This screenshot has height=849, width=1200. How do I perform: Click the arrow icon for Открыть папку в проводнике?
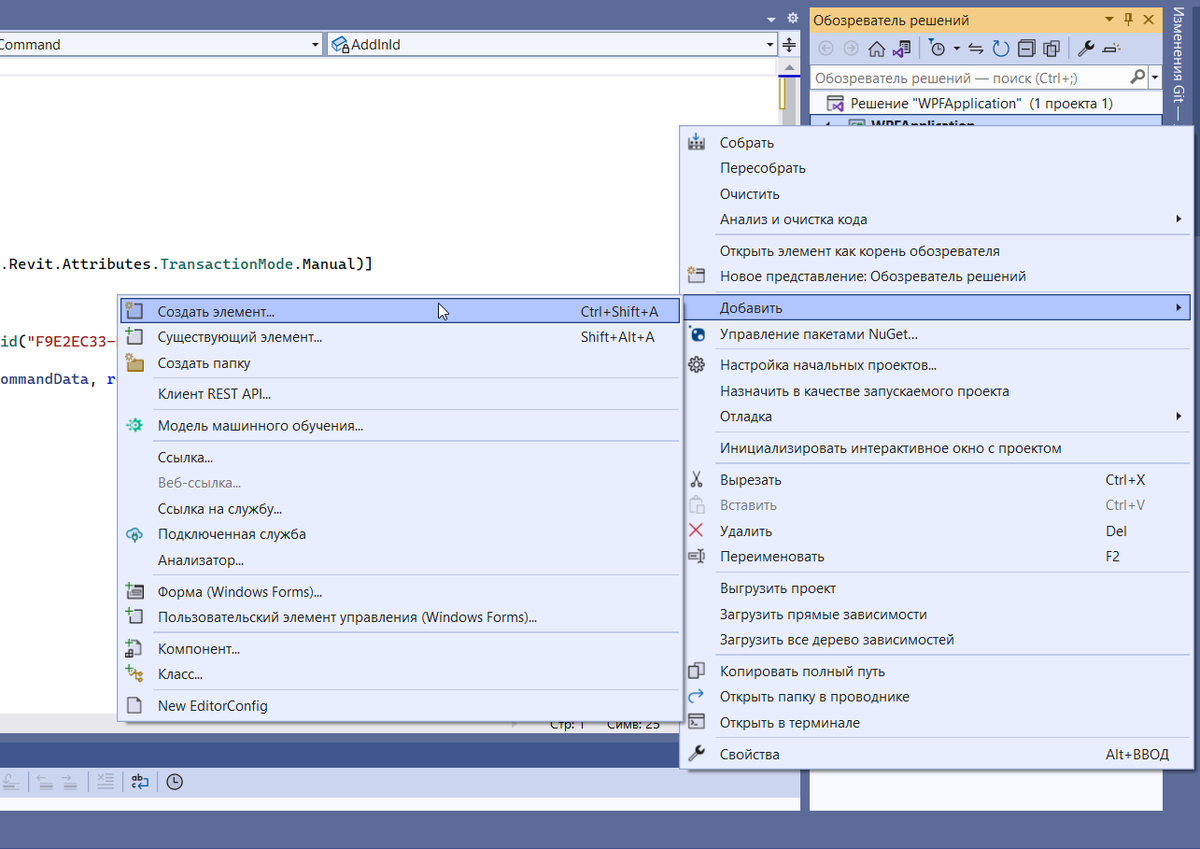click(x=696, y=697)
